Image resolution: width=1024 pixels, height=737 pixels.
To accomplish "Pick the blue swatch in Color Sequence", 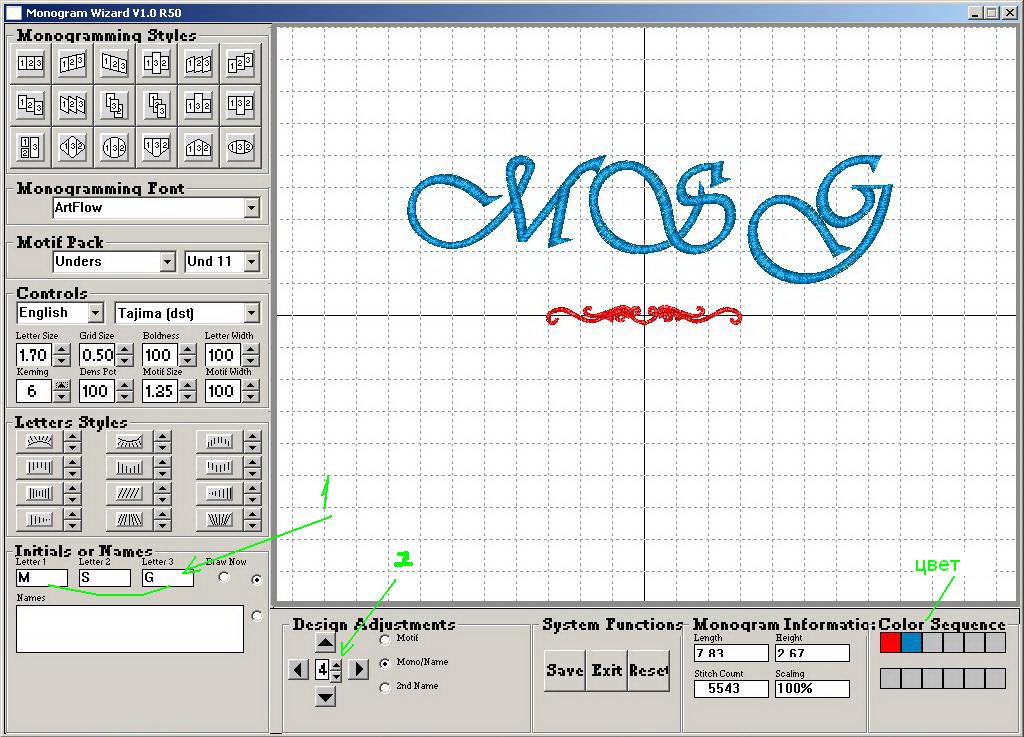I will pyautogui.click(x=911, y=643).
